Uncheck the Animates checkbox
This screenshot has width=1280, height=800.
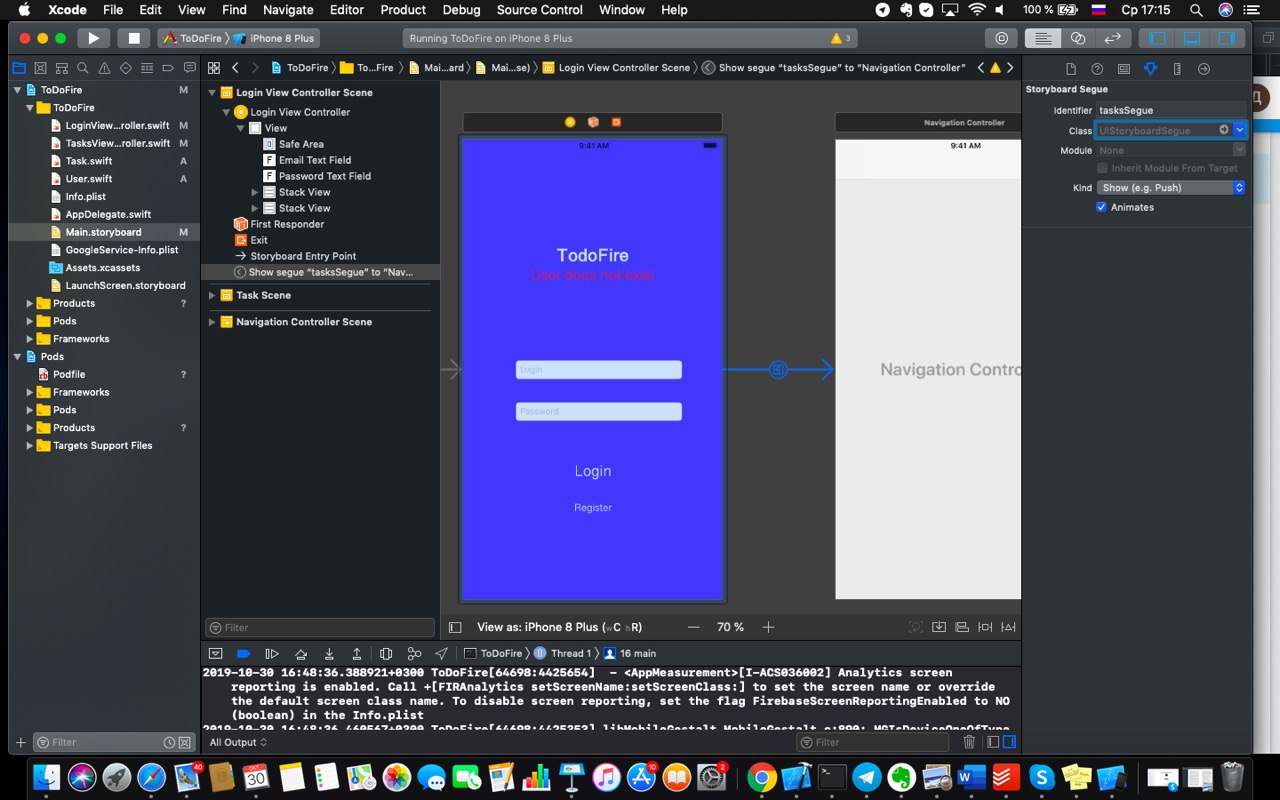click(1102, 207)
